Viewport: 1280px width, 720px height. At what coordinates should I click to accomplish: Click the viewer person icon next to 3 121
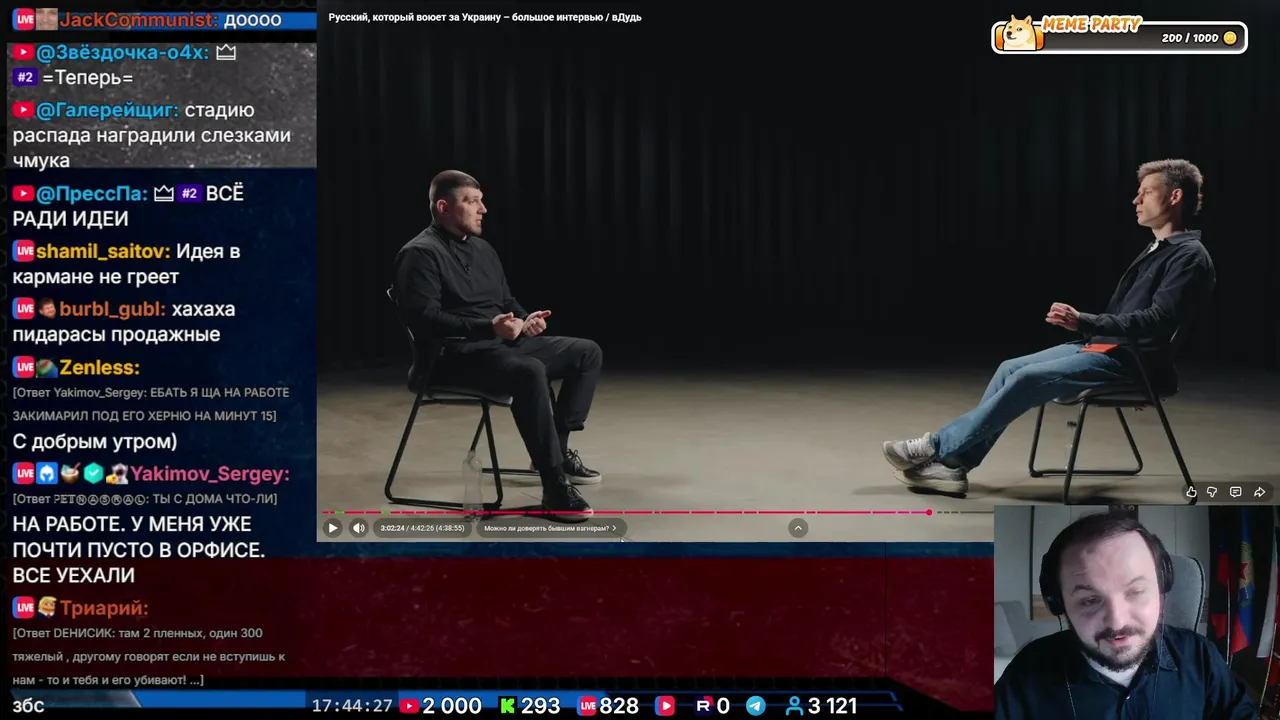tap(794, 706)
